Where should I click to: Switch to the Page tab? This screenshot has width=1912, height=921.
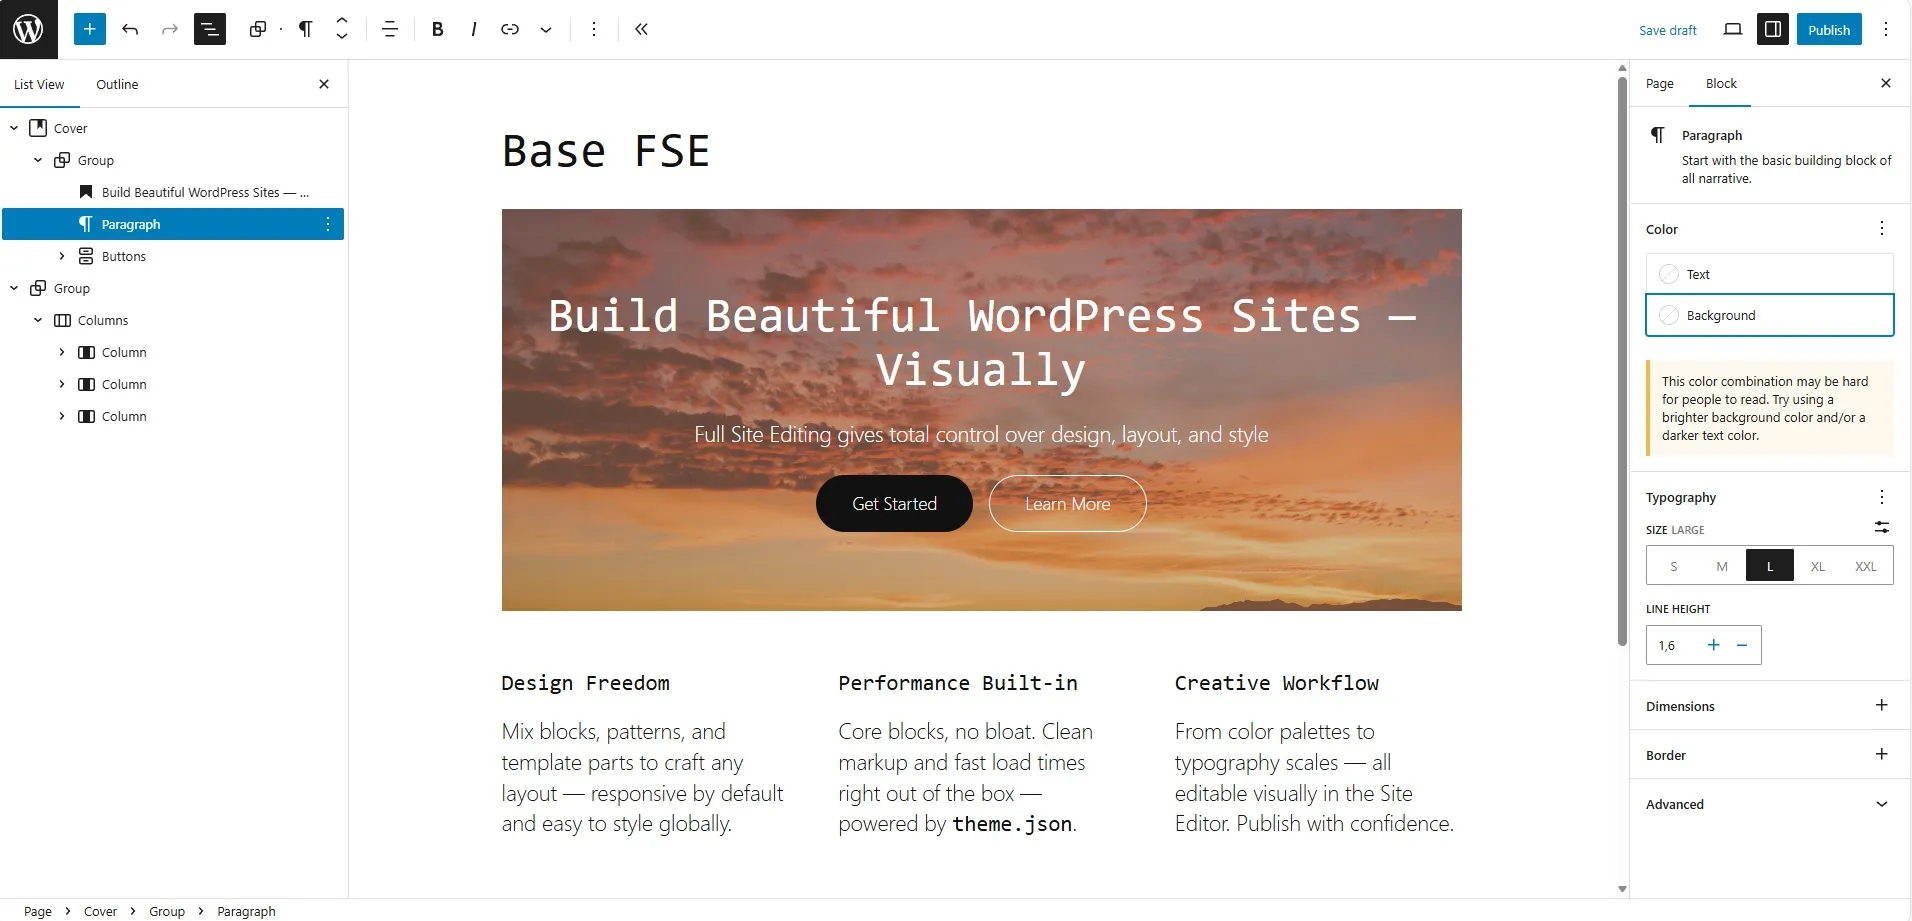(1659, 84)
